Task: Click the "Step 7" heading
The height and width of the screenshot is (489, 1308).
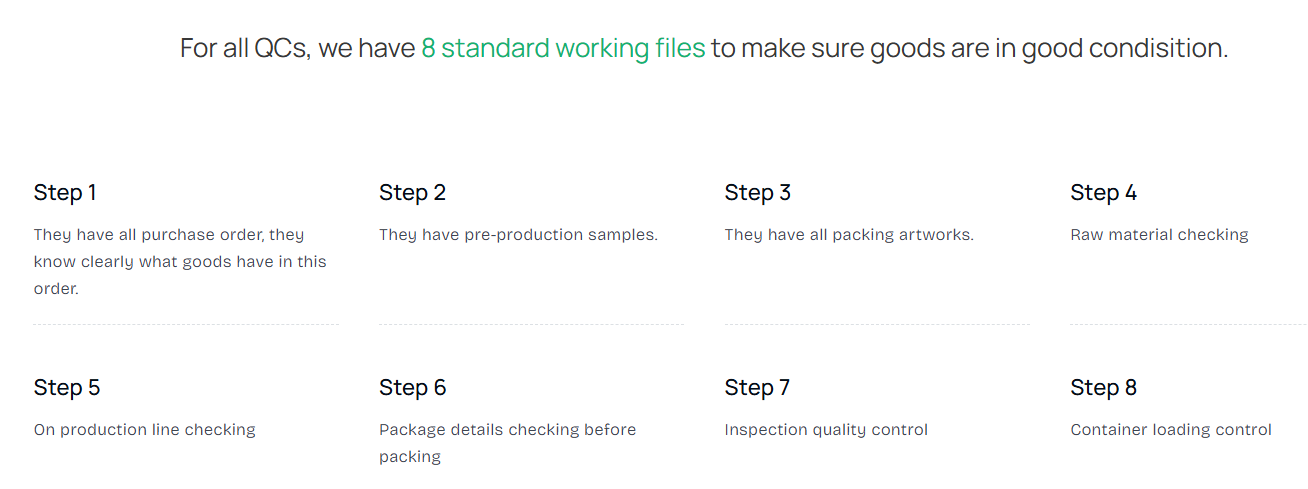Action: pos(757,387)
